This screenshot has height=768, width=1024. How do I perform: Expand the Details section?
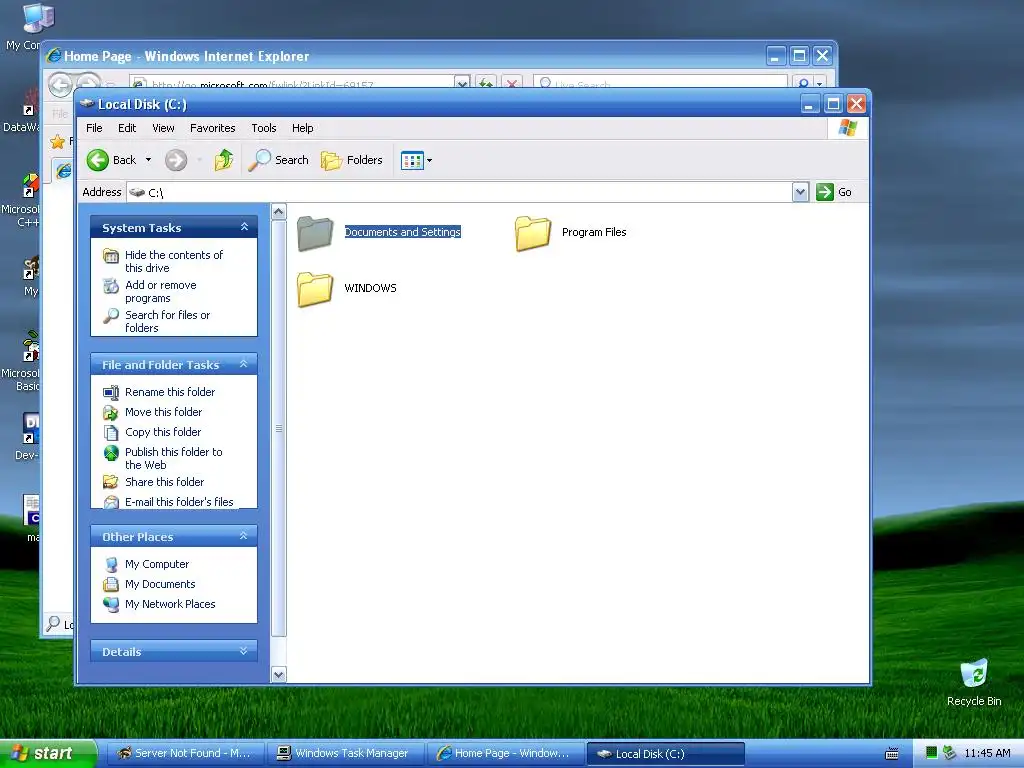click(x=244, y=650)
